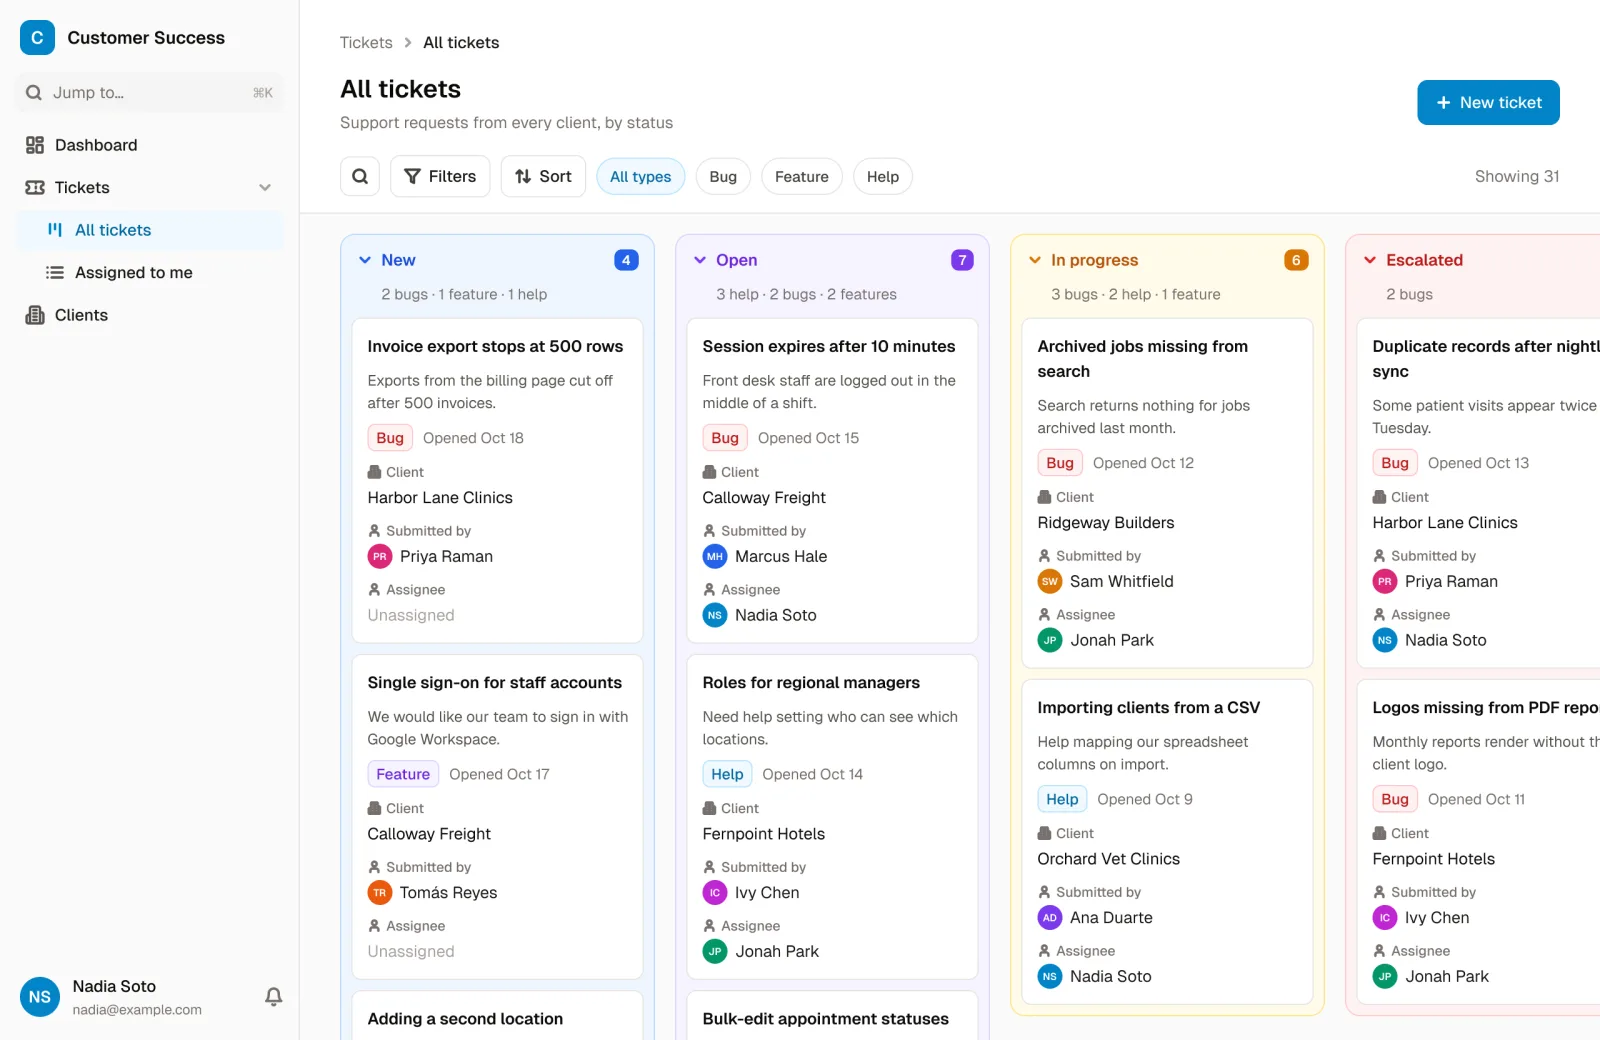
Task: Click the Feature tag on Single sign-on card
Action: pos(403,774)
